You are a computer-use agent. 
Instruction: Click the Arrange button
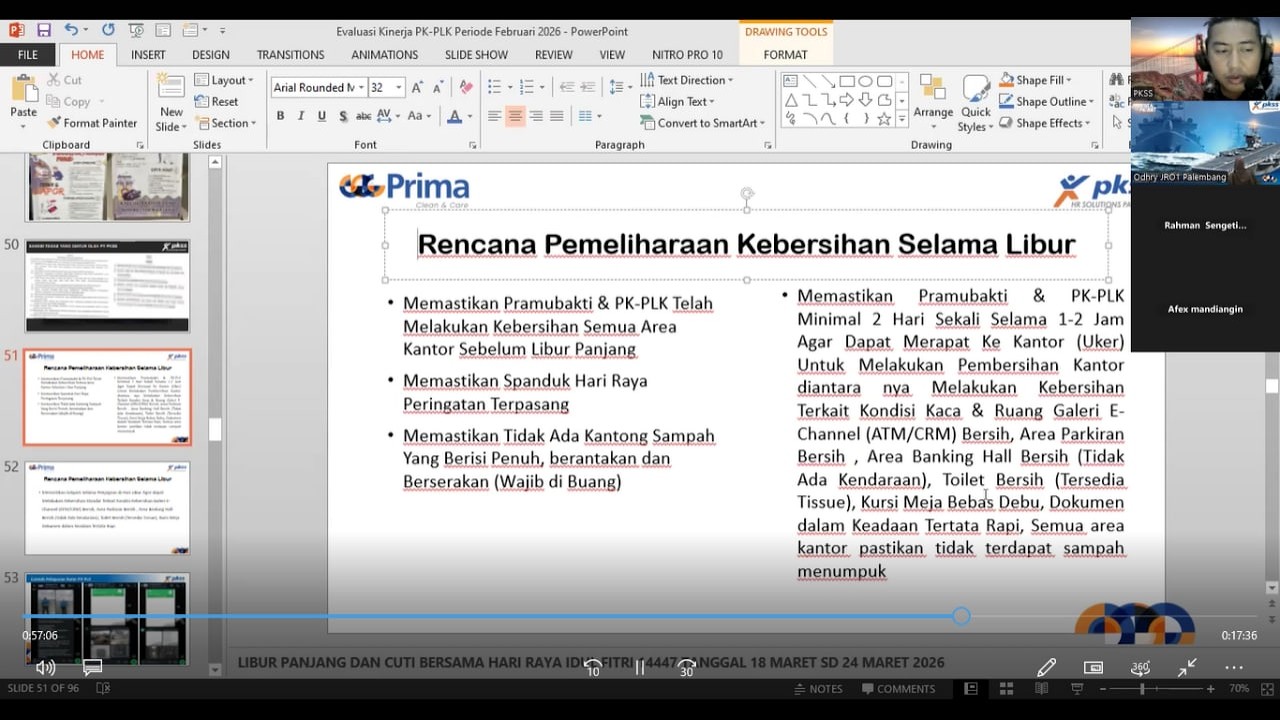click(933, 101)
